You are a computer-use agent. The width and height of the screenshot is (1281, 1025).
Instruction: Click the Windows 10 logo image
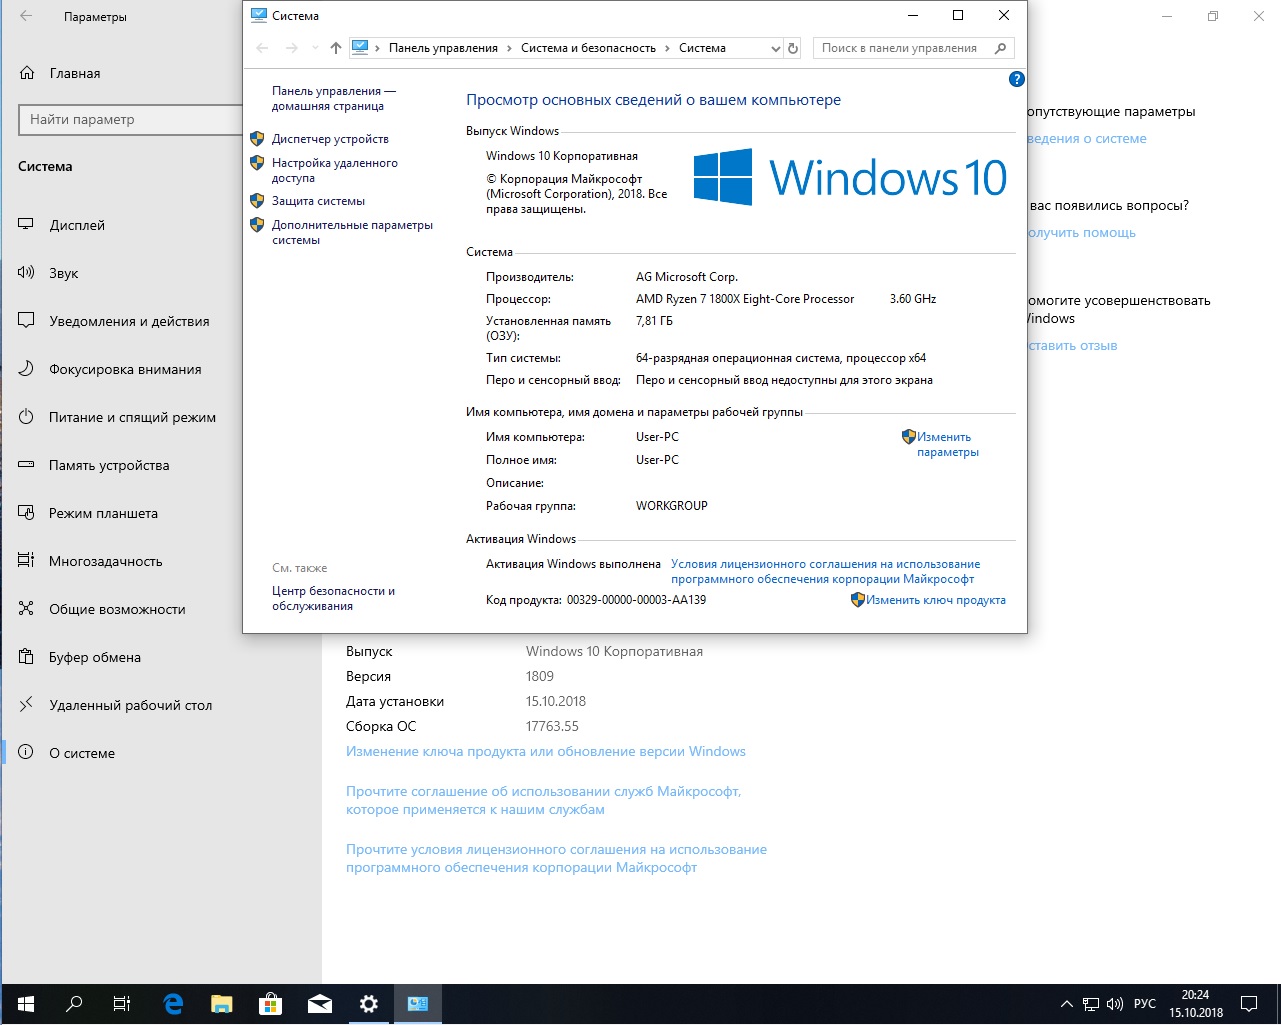tap(849, 177)
